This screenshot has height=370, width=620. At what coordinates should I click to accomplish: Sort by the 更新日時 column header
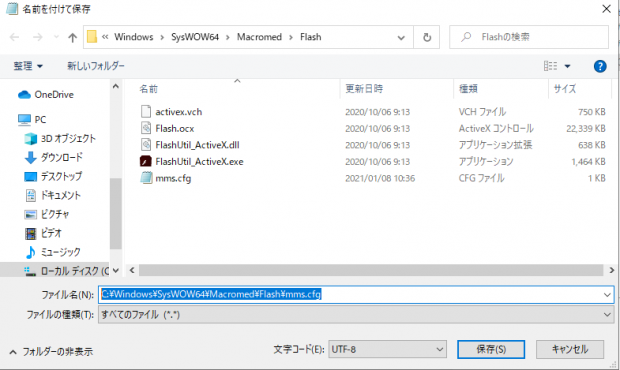(x=364, y=89)
